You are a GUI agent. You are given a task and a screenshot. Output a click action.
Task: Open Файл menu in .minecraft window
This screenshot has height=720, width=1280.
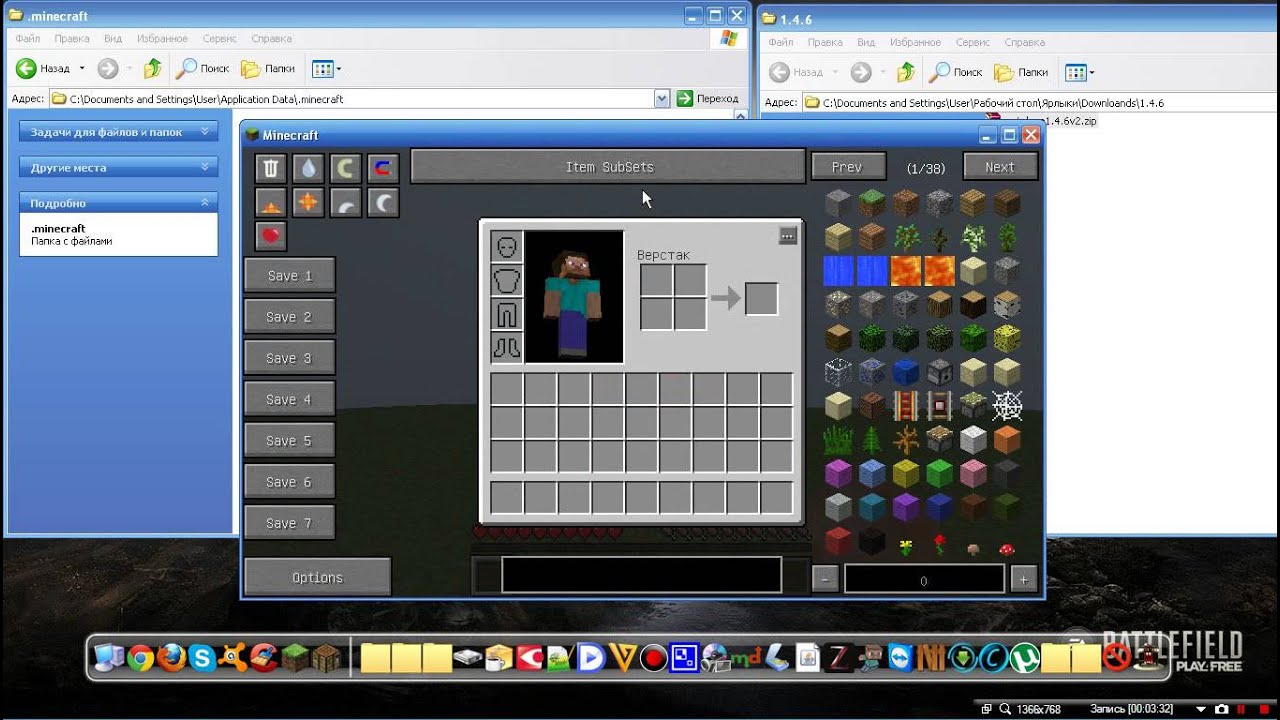pos(28,39)
